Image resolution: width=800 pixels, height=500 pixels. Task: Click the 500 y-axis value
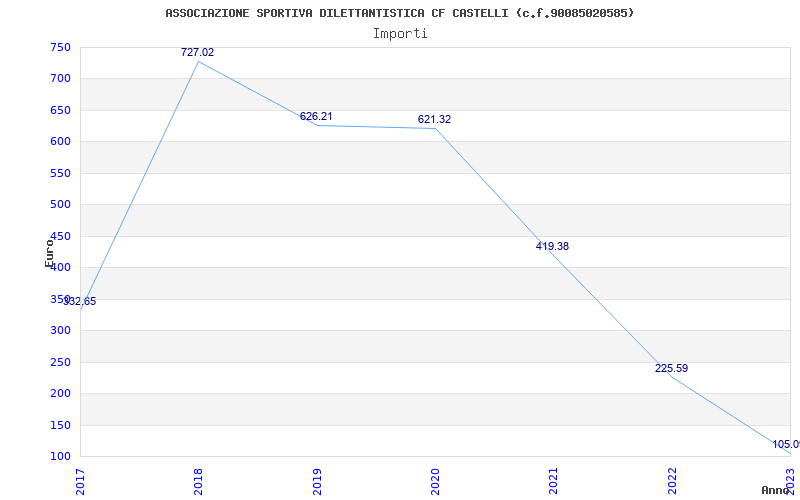60,205
